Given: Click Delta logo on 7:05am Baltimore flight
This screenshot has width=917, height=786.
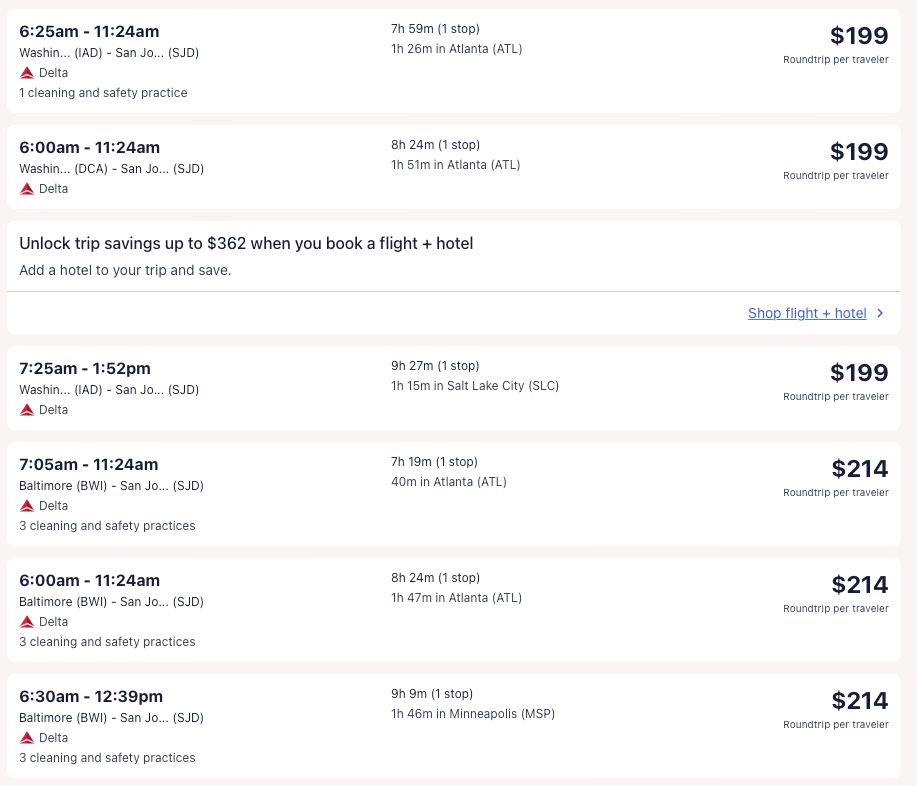Looking at the screenshot, I should click(27, 506).
